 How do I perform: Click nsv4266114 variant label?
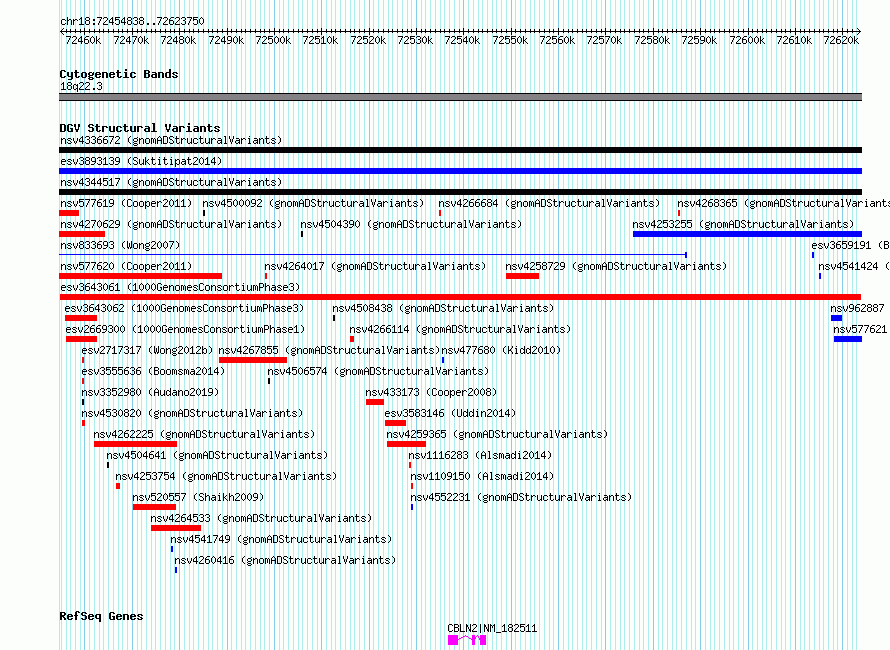460,329
